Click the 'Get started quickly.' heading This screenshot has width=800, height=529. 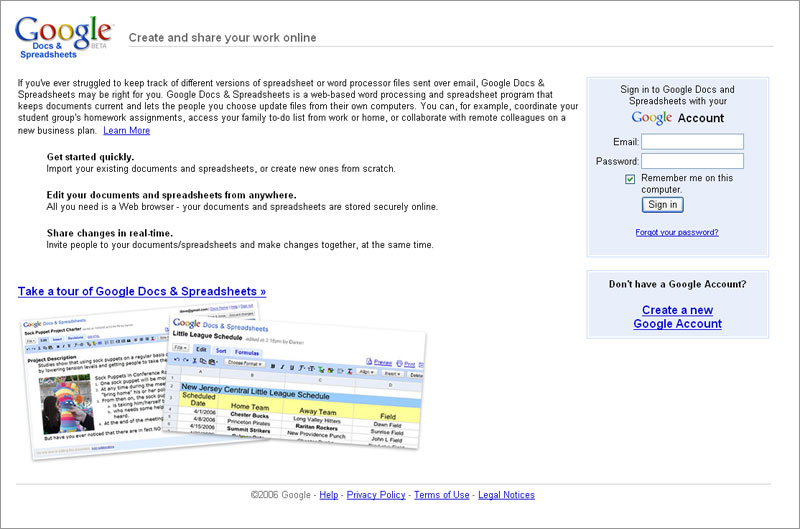tap(90, 157)
